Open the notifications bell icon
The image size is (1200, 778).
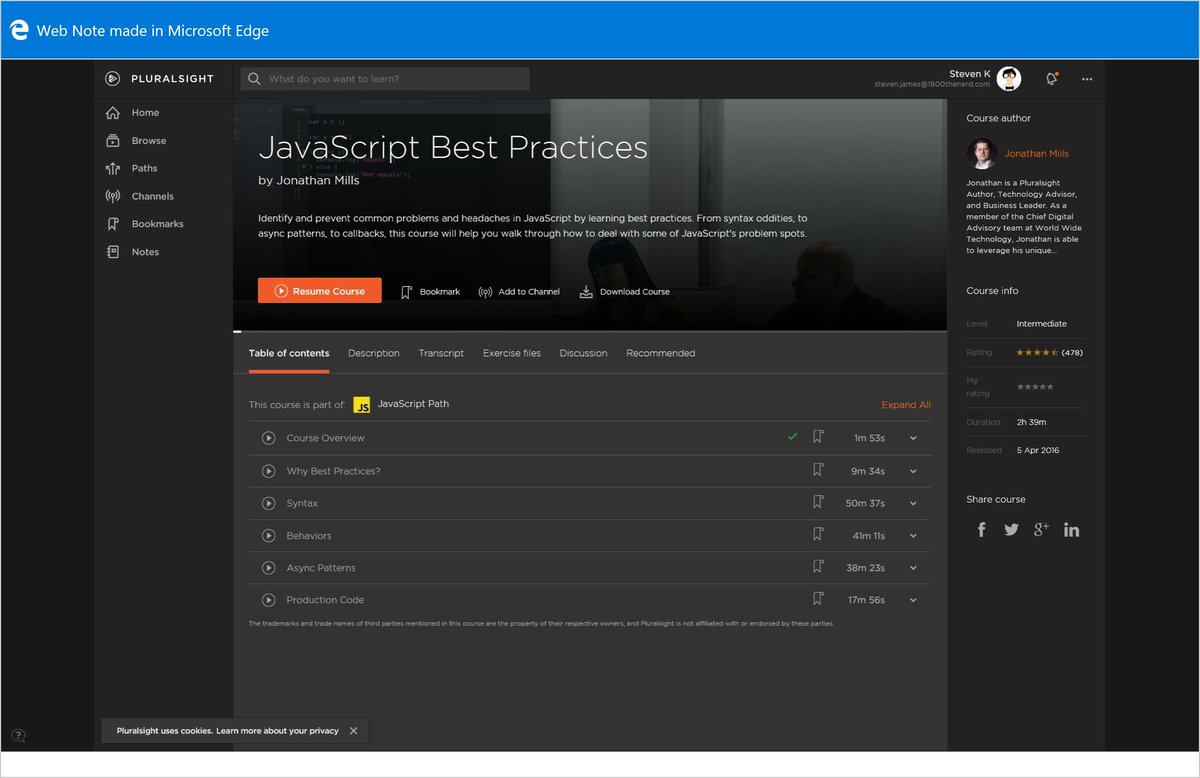1051,79
